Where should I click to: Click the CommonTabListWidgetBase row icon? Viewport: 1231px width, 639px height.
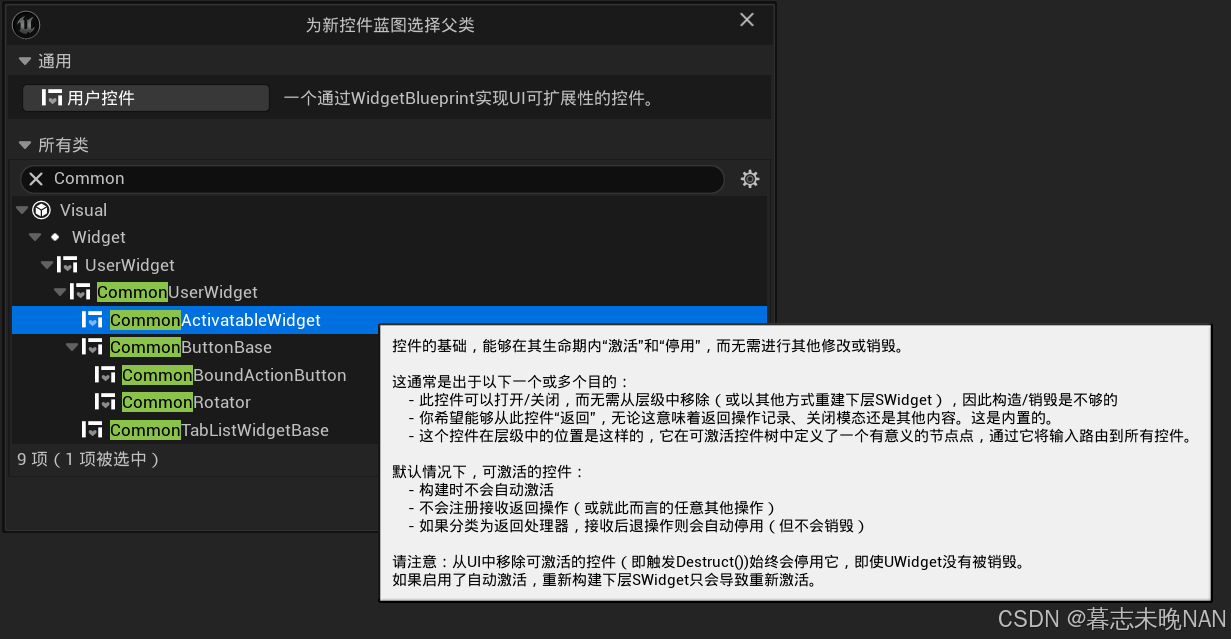coord(93,430)
